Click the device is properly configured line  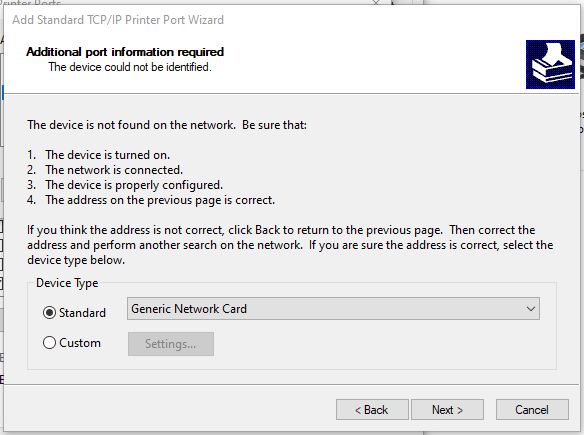point(125,185)
